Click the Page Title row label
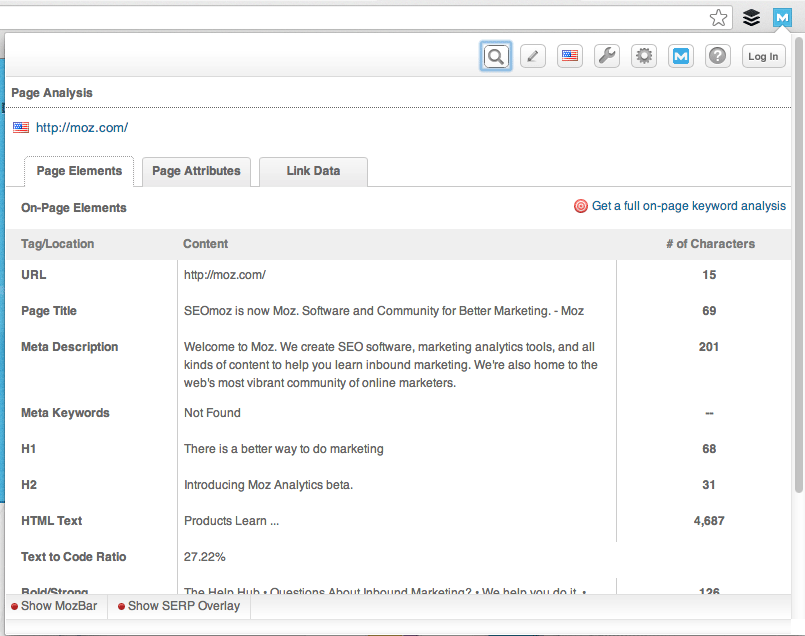Viewport: 805px width, 636px height. pos(49,311)
